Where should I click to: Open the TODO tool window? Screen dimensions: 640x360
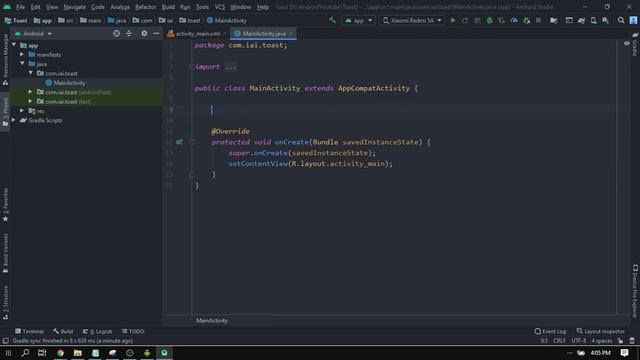[133, 331]
